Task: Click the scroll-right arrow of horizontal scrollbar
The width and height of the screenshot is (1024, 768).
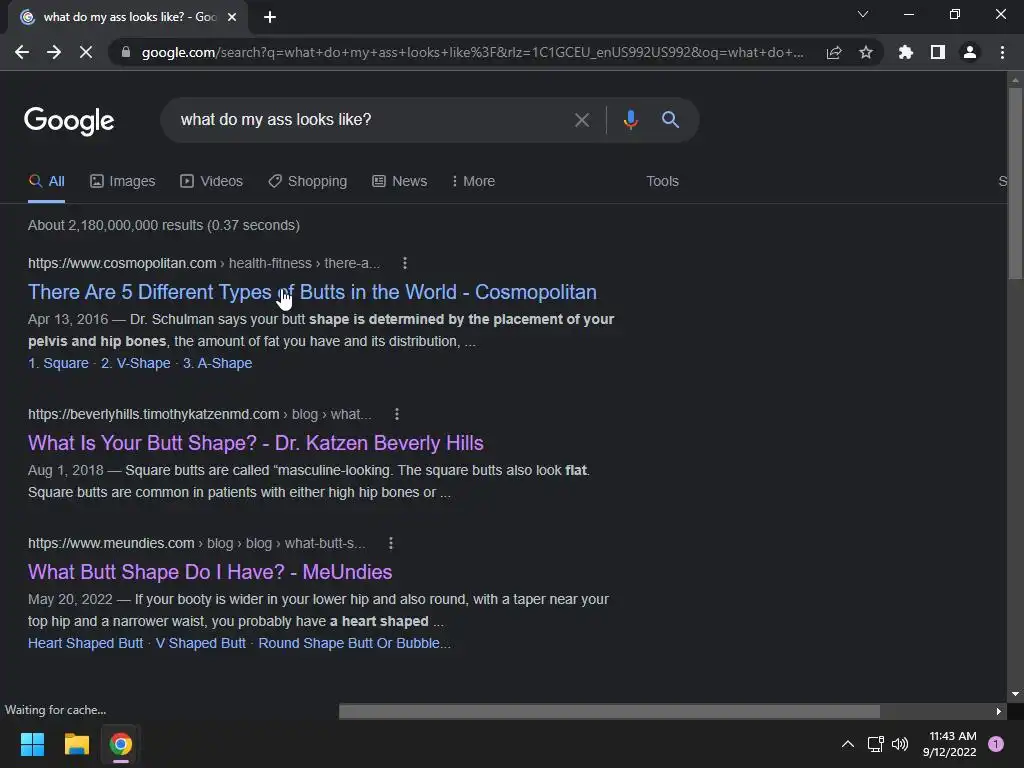Action: click(999, 711)
